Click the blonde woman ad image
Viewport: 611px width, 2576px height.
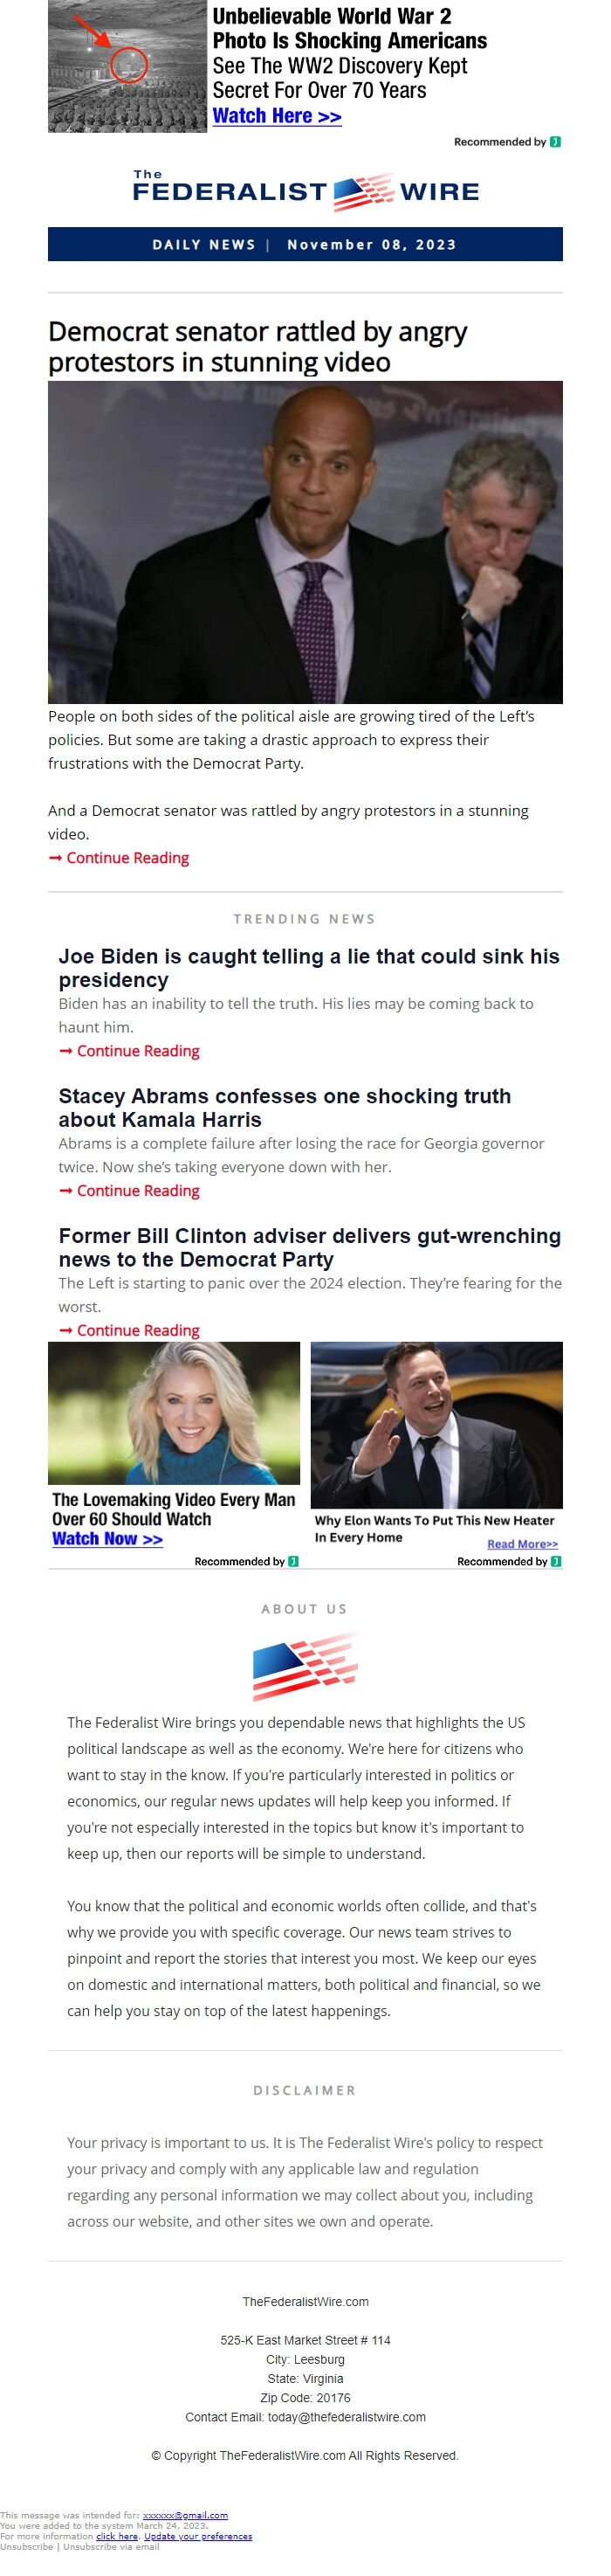[174, 1413]
